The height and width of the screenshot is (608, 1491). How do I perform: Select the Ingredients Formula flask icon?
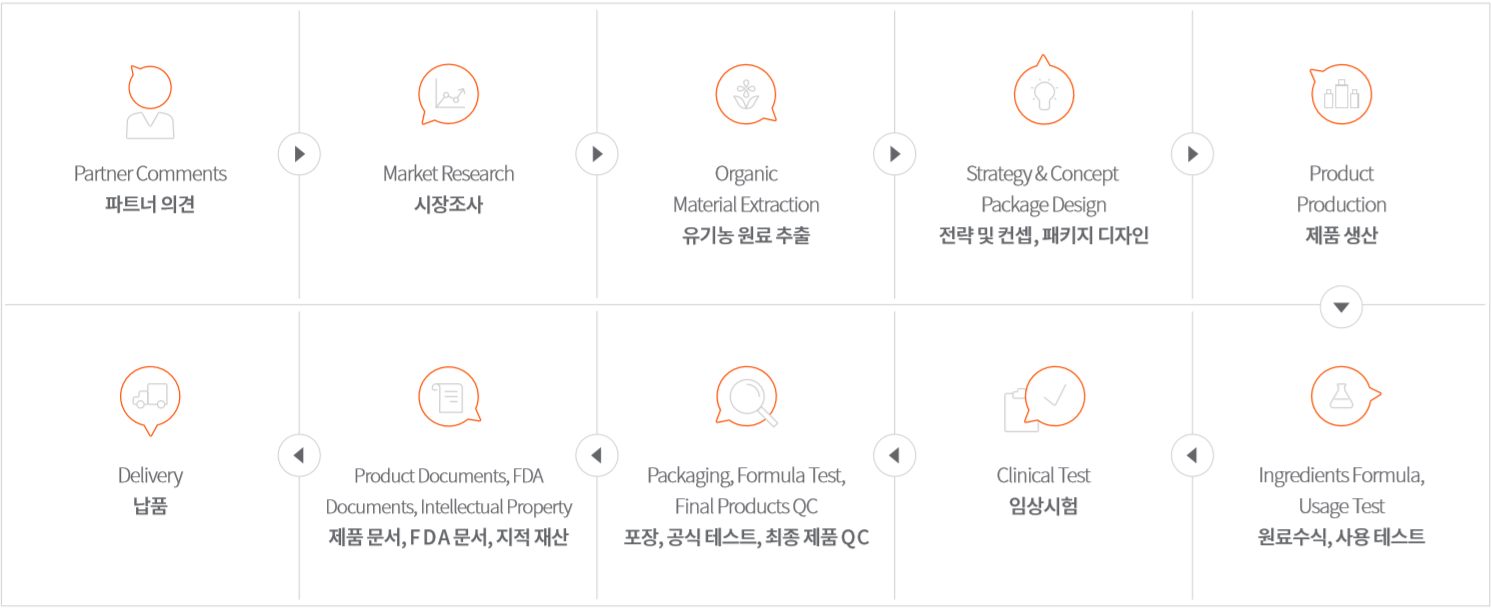coord(1345,397)
